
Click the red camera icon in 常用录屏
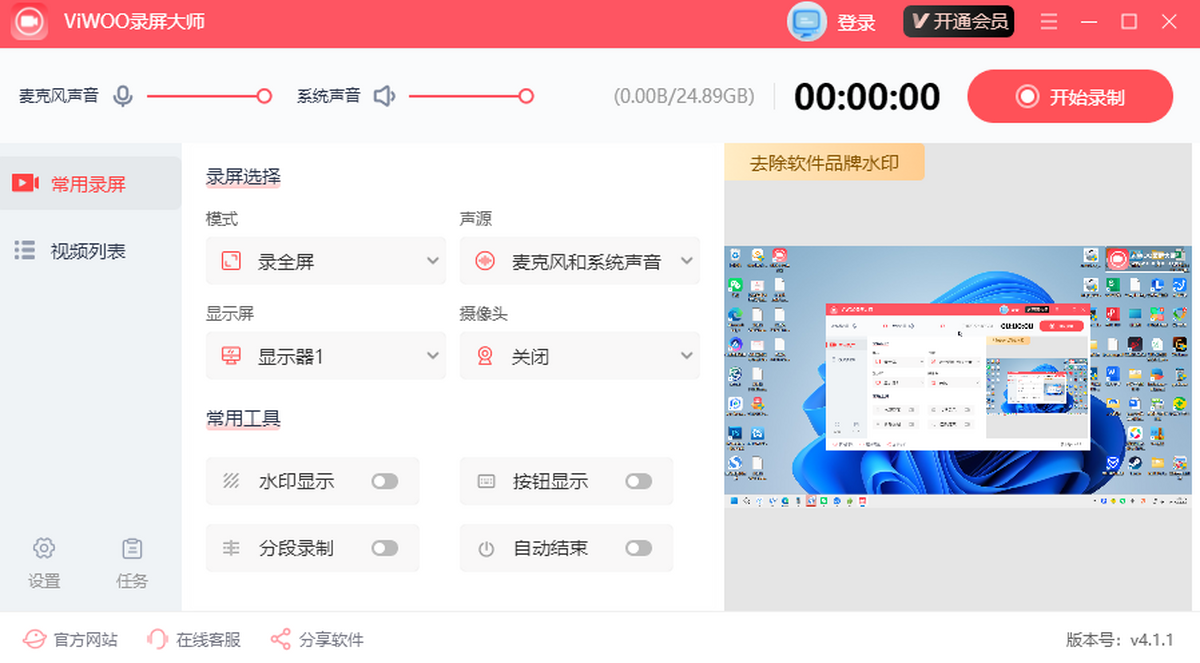[25, 183]
